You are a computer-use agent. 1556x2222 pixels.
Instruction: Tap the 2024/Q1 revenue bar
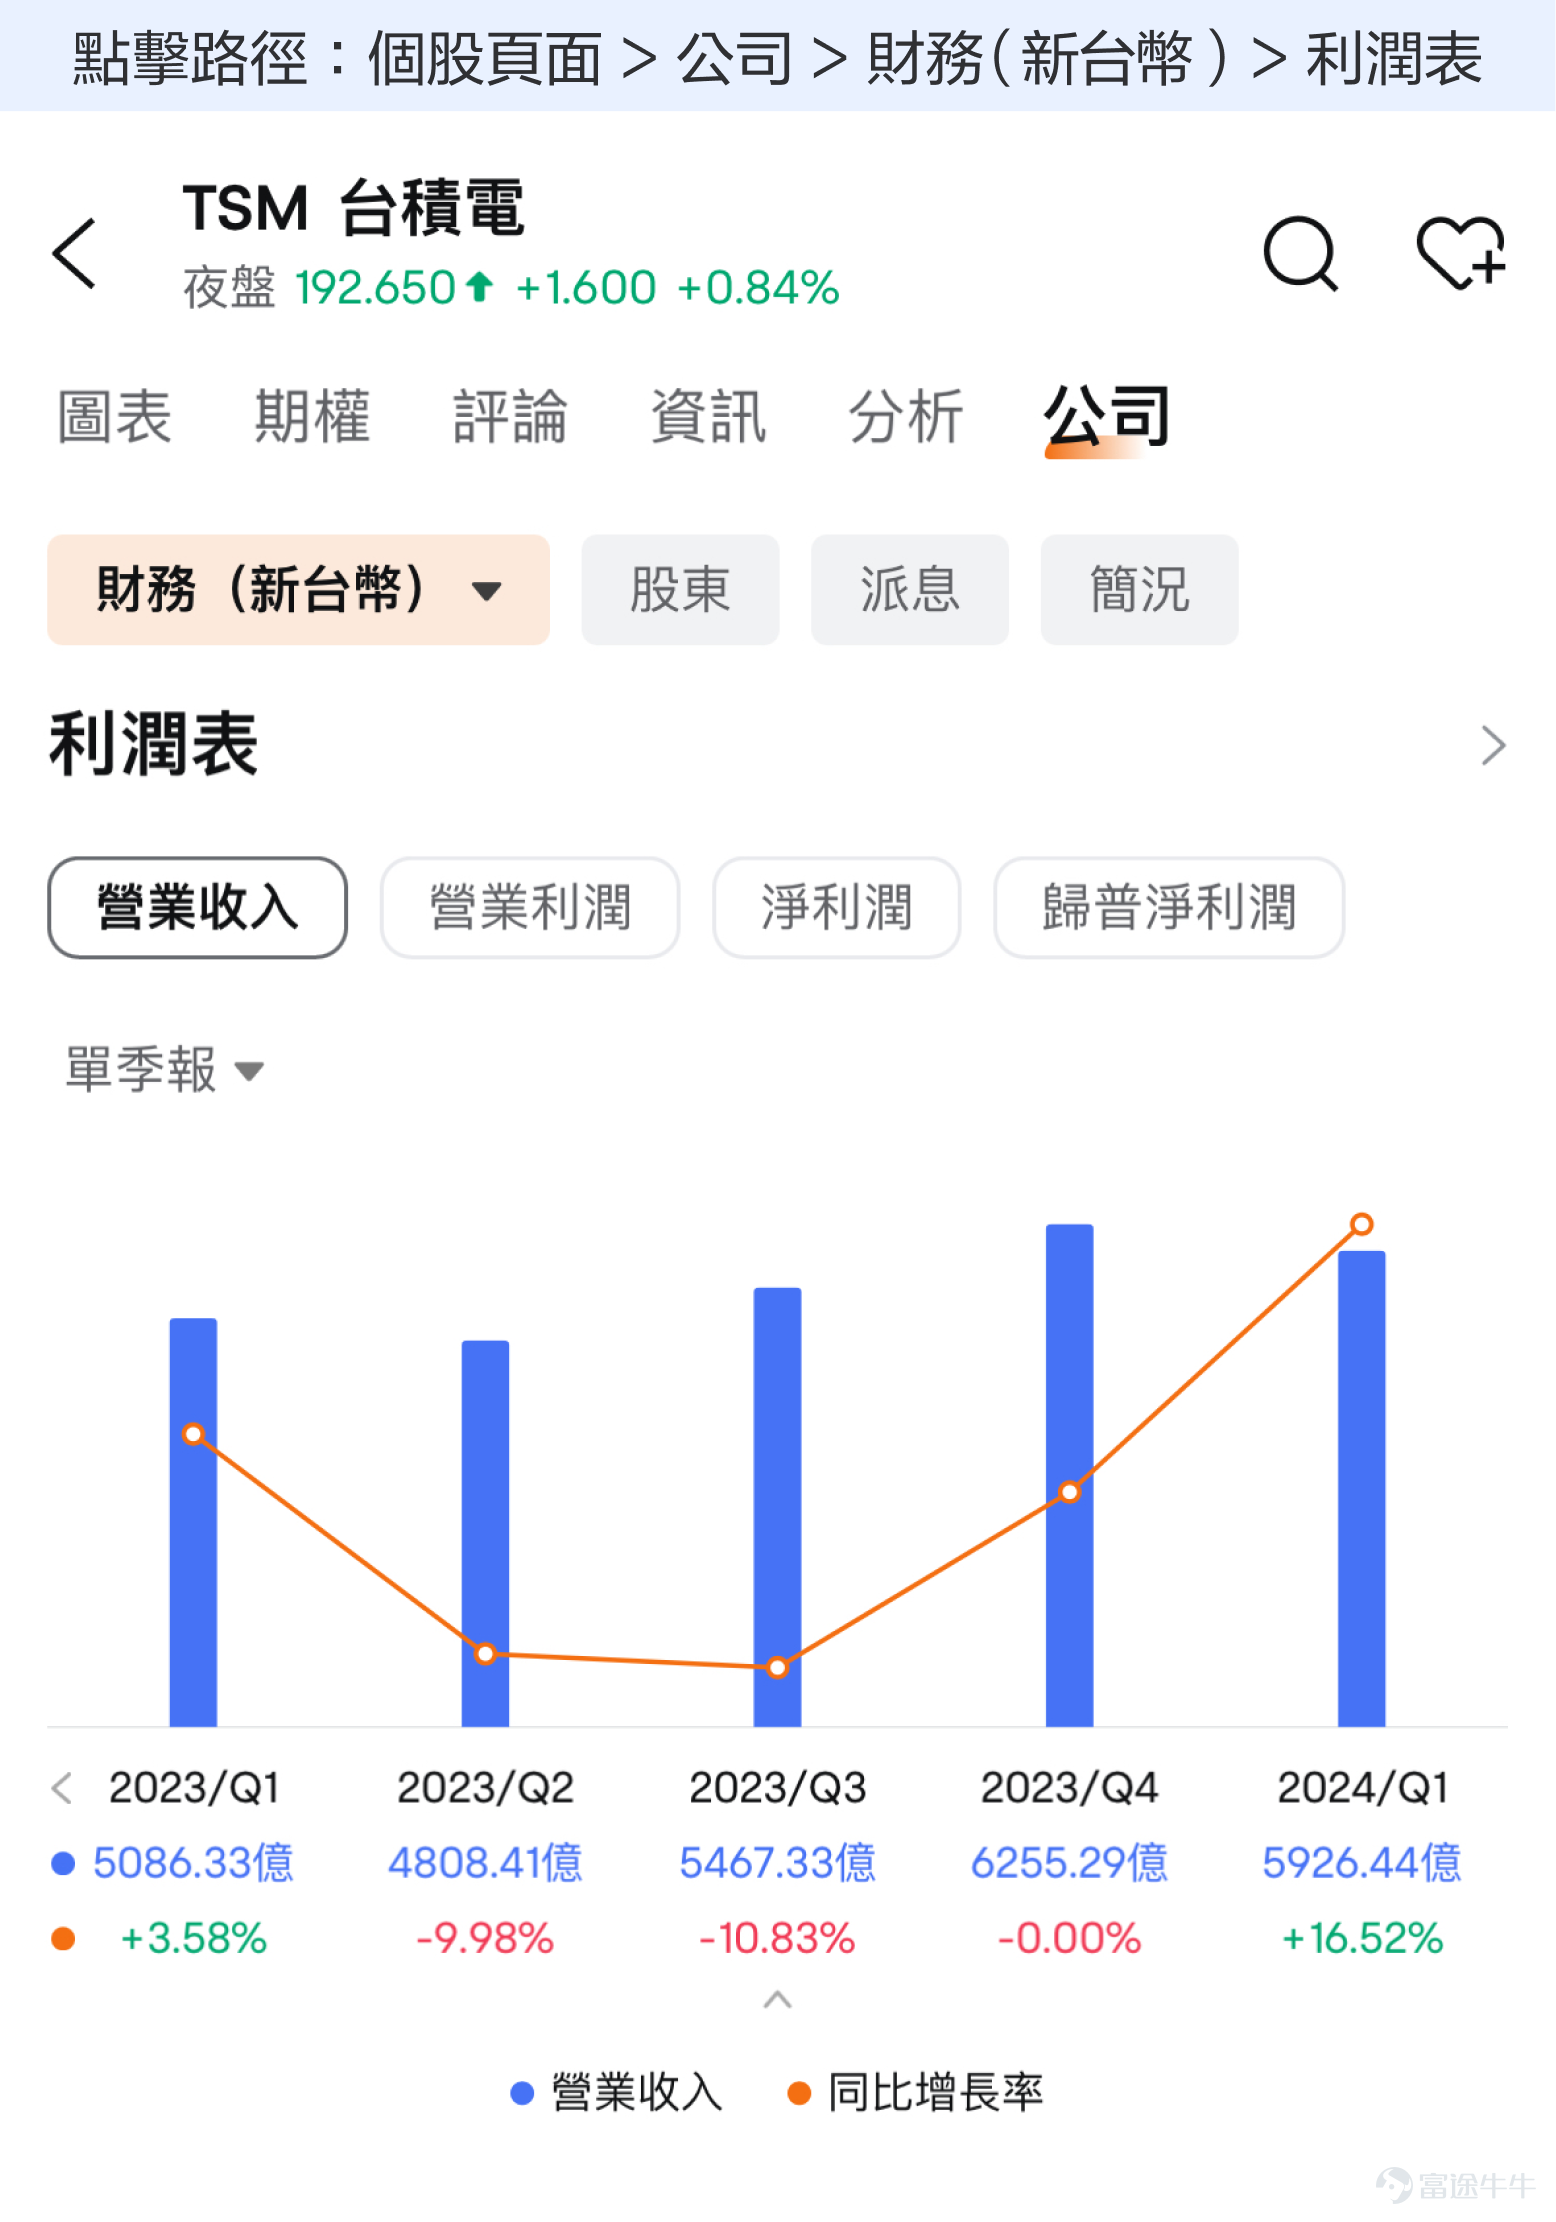[x=1361, y=1488]
